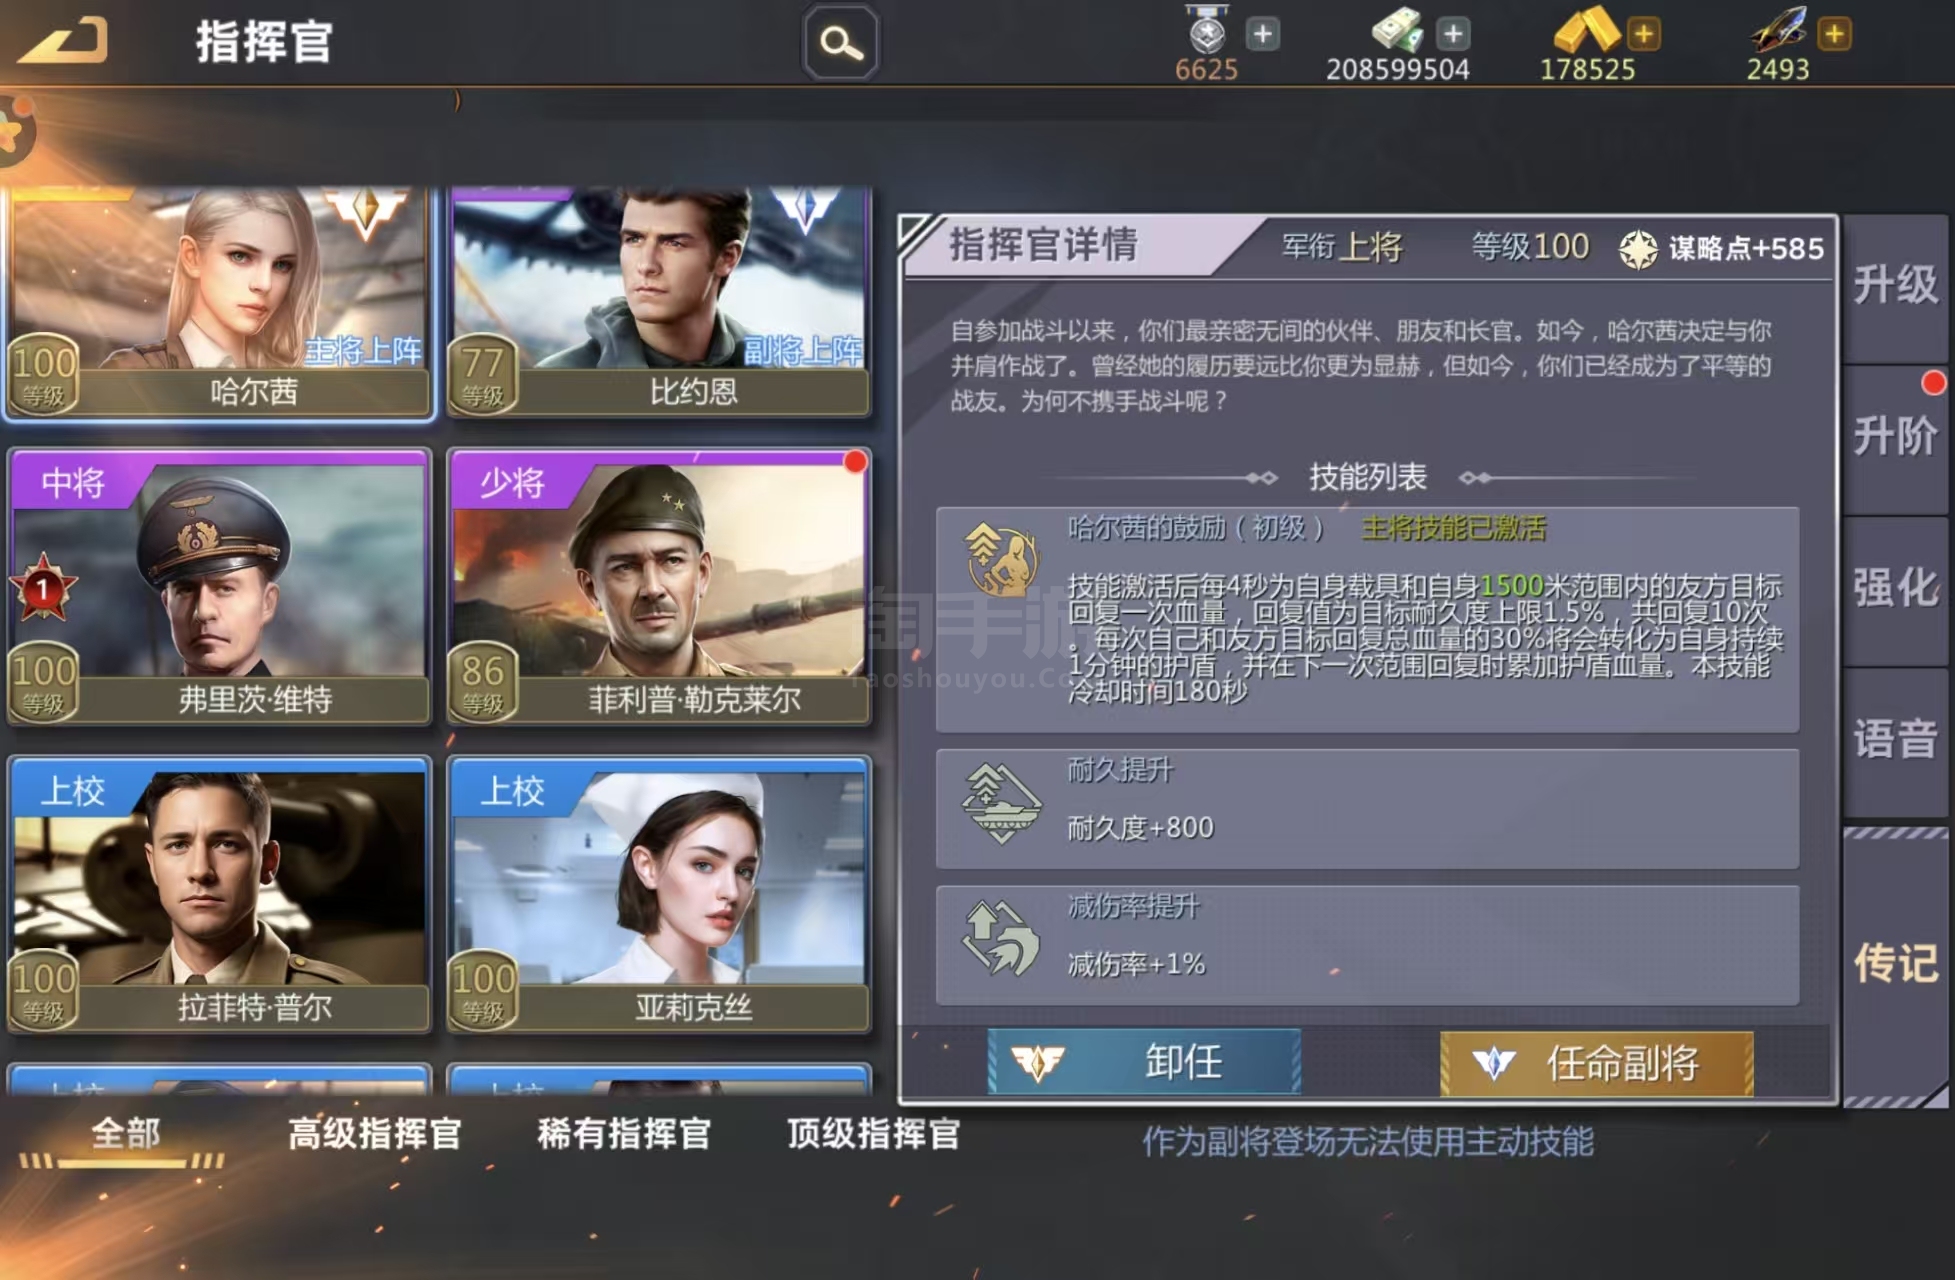Open the commander search magnifier
This screenshot has height=1280, width=1955.
click(840, 42)
